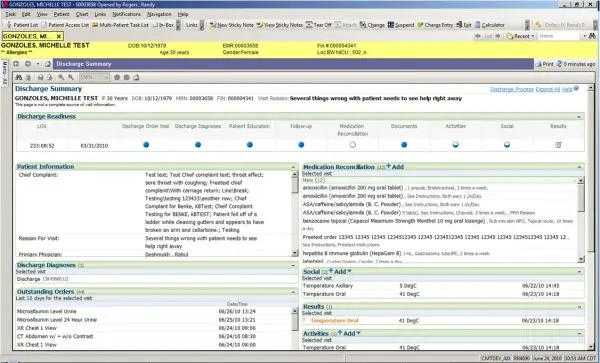Viewport: 600px width, 363px height.
Task: Click the binoculars patient search icon
Action: [x=592, y=36]
